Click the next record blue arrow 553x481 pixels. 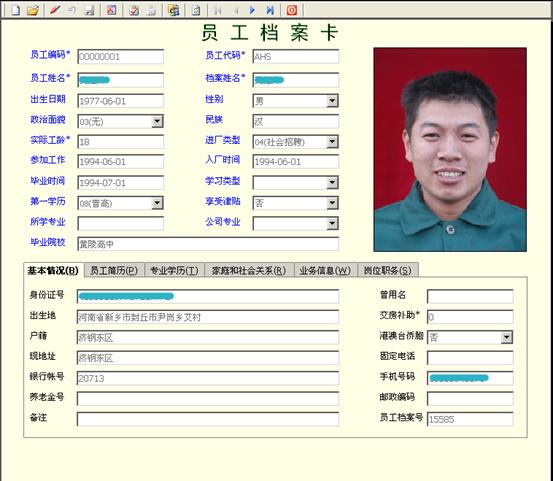[252, 10]
